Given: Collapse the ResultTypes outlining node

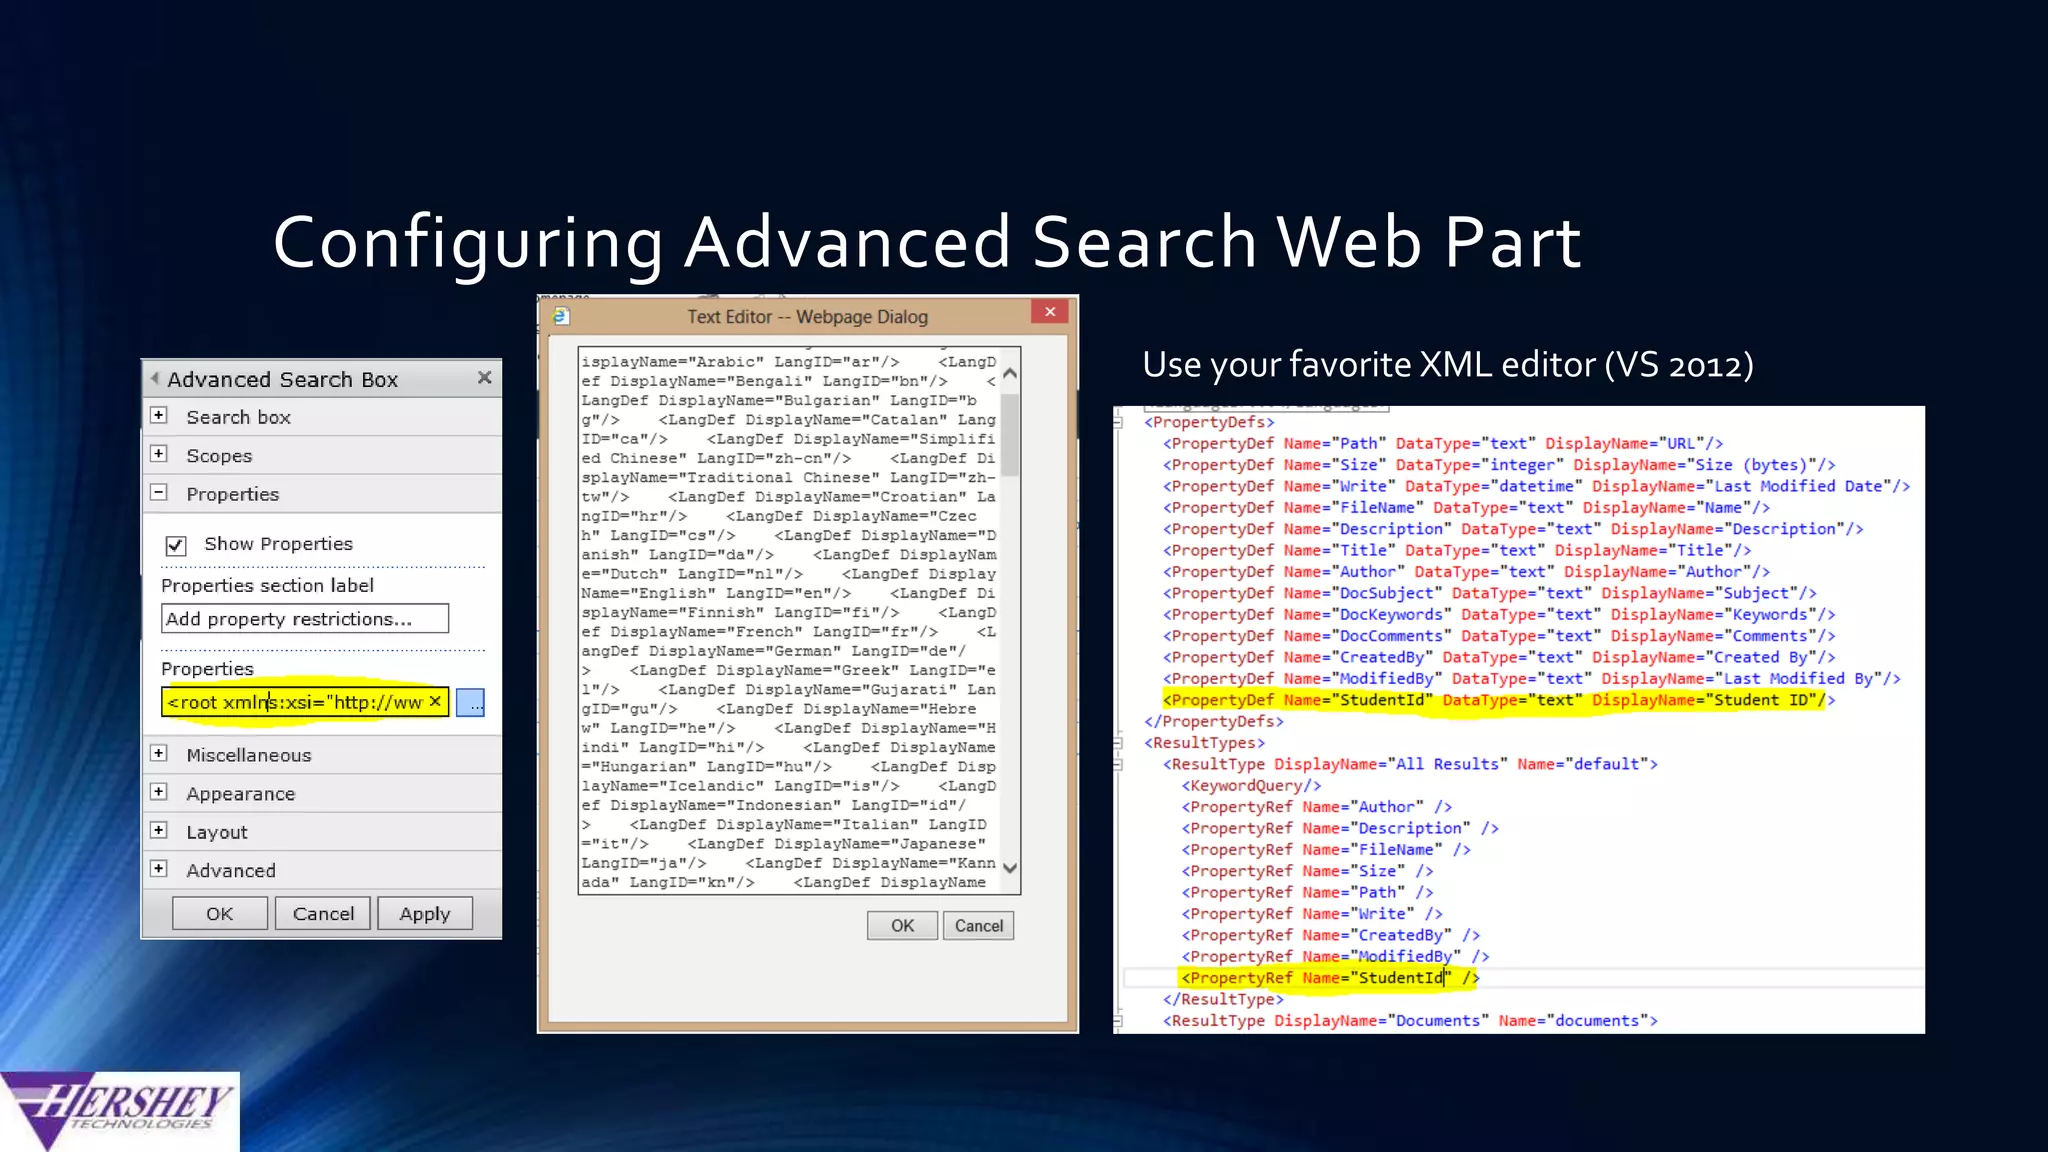Looking at the screenshot, I should click(x=1119, y=743).
